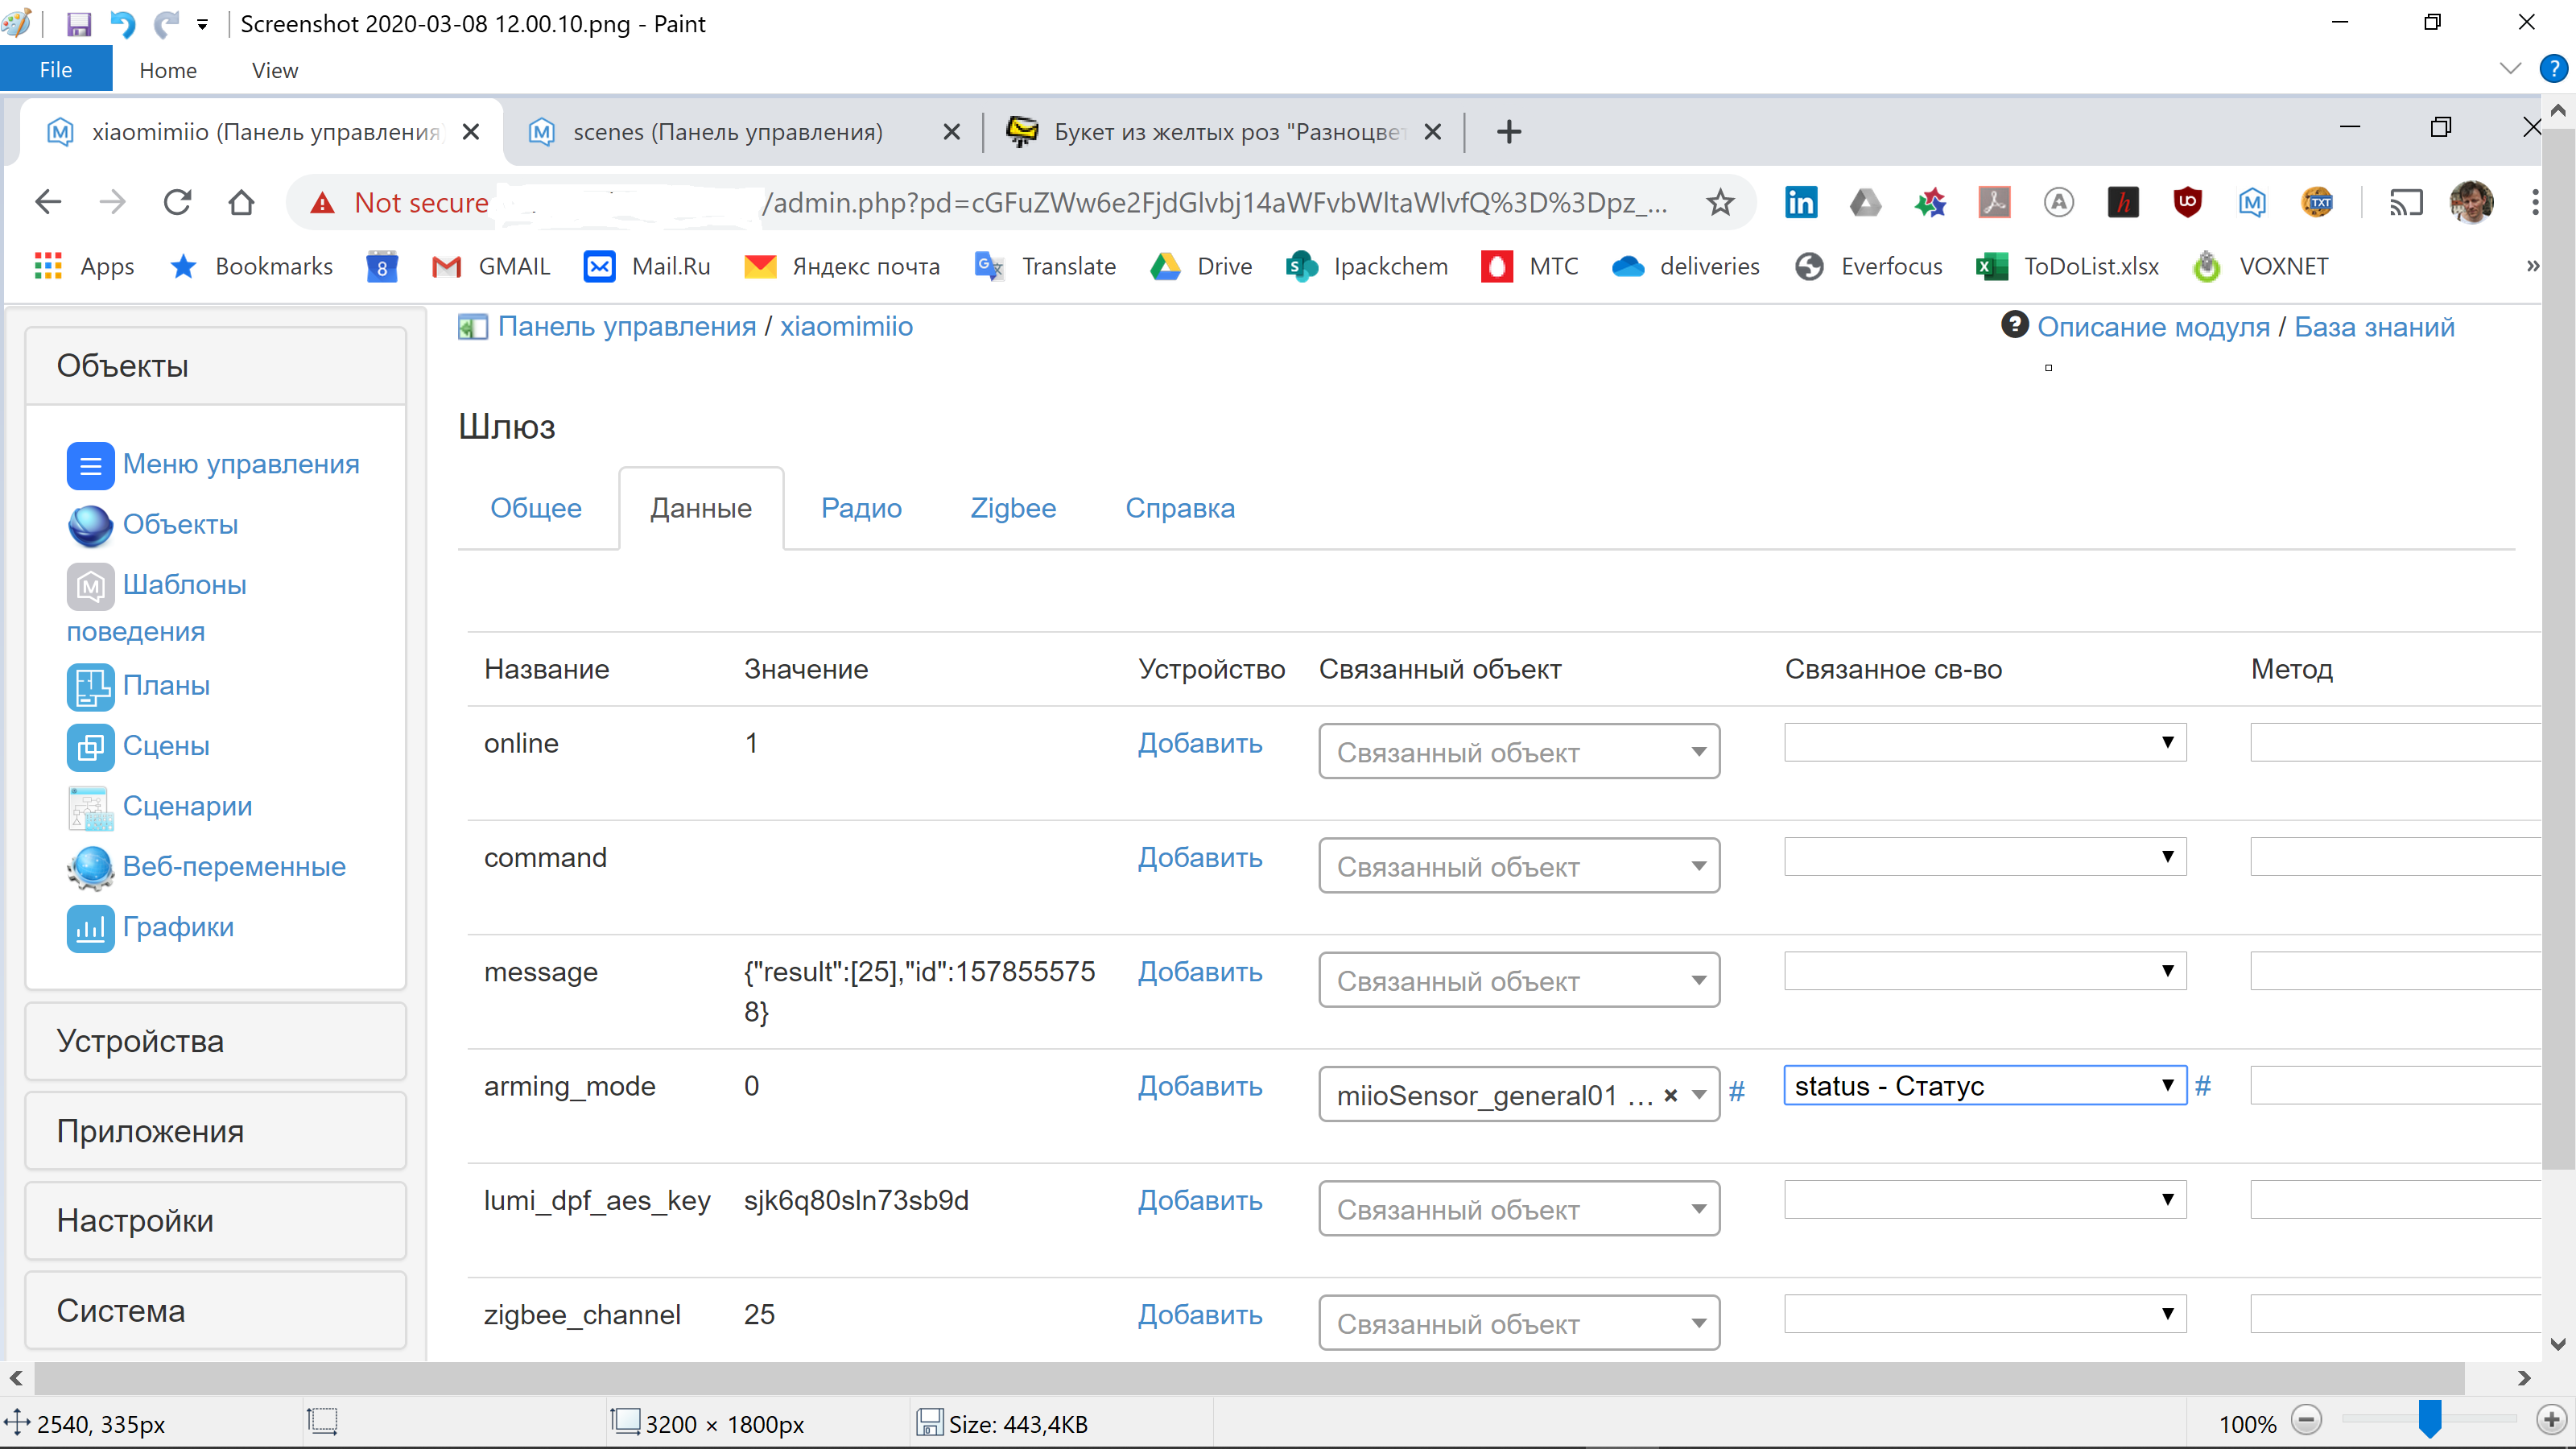Open Планы in the sidebar
Image resolution: width=2576 pixels, height=1449 pixels.
coord(166,685)
